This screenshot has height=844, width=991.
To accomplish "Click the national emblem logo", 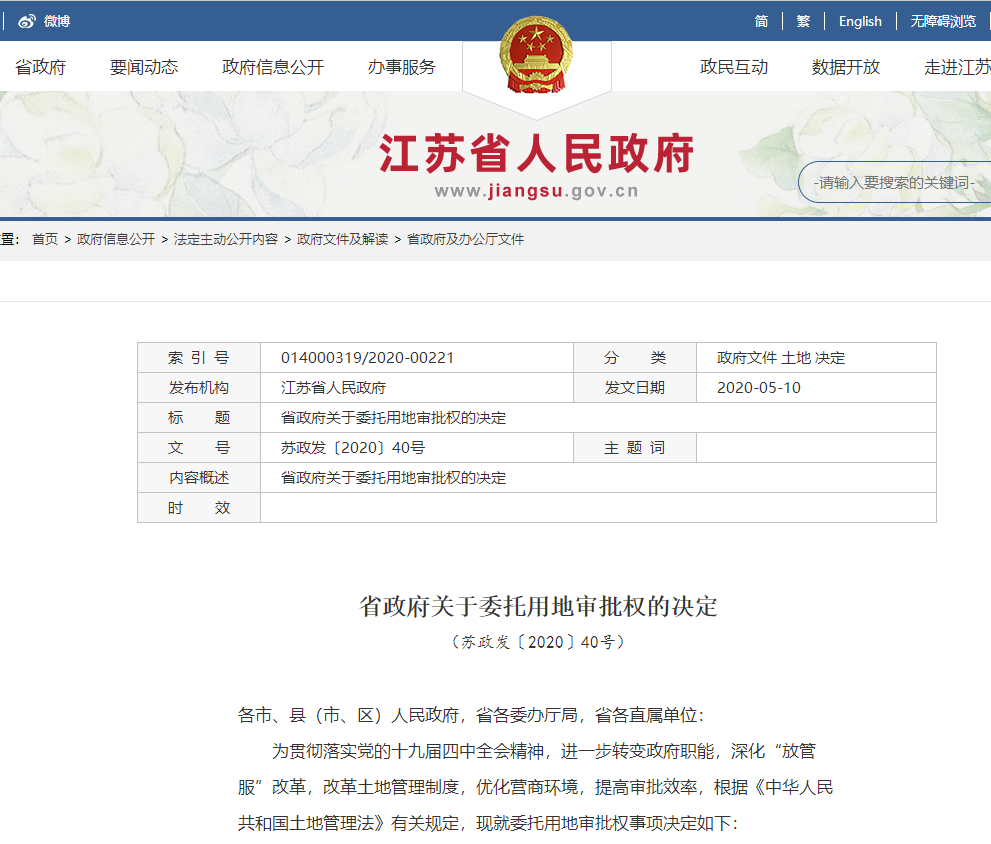I will (x=536, y=56).
